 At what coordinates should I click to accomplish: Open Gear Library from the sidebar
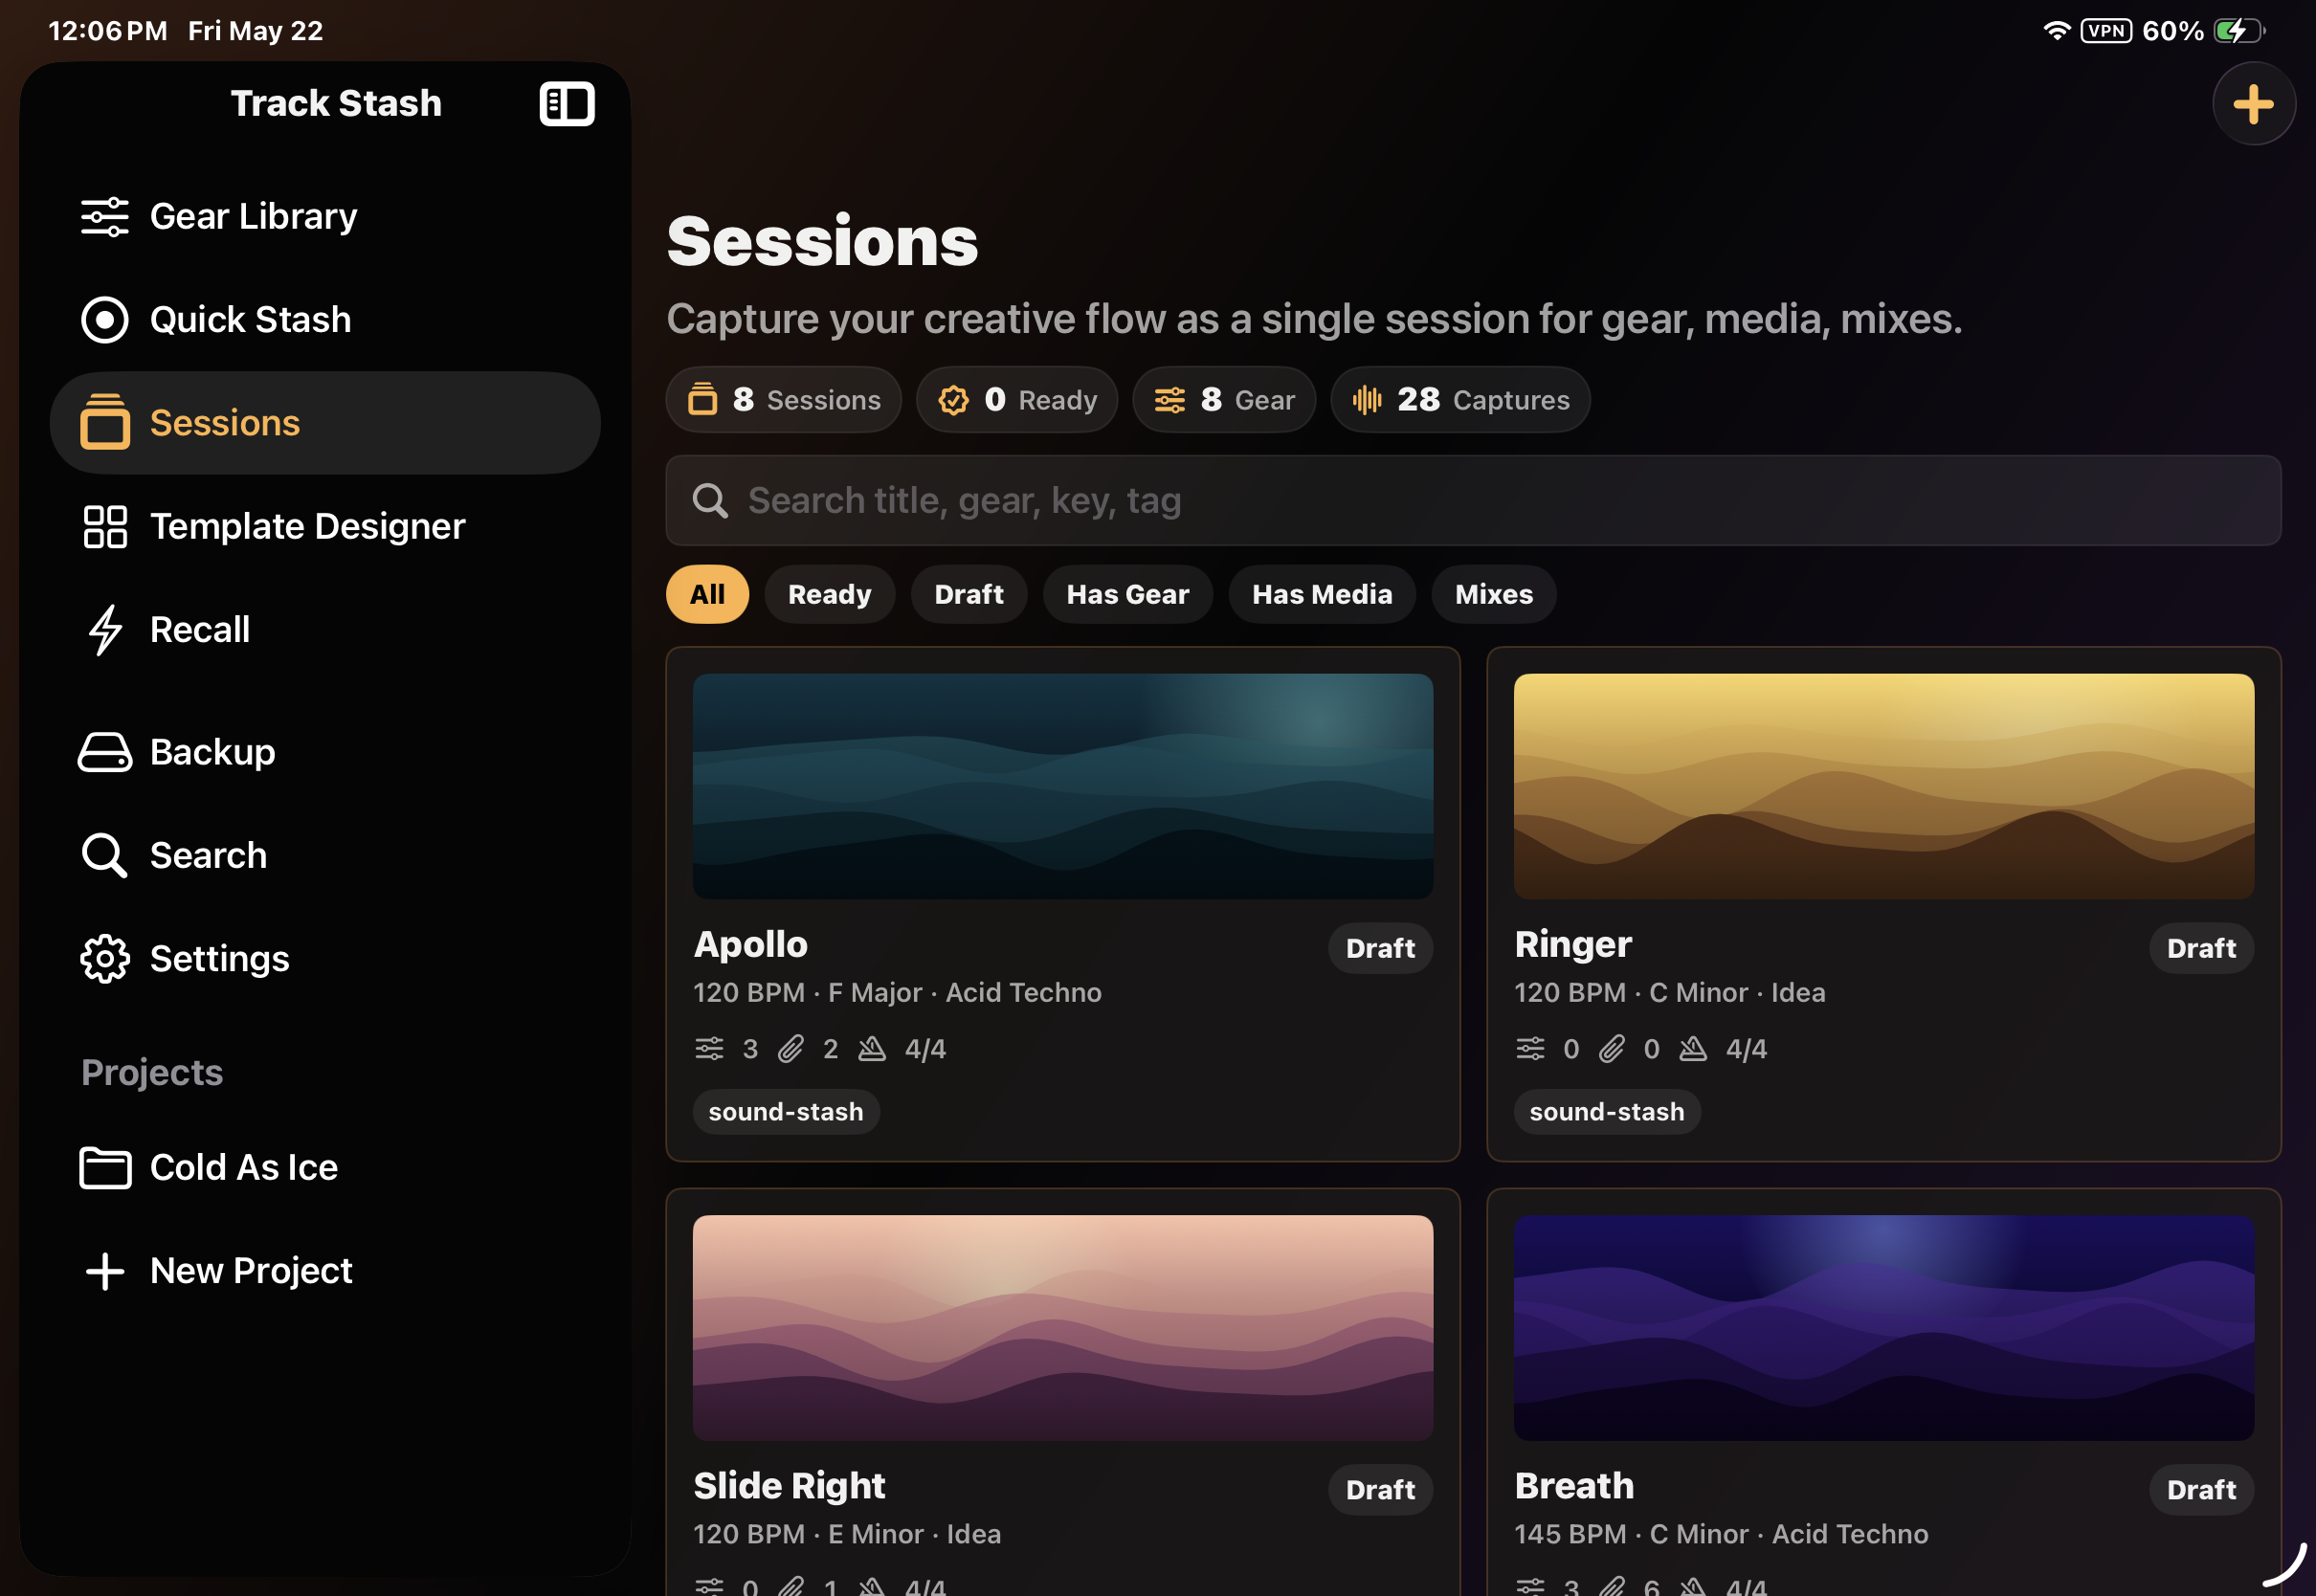[325, 216]
